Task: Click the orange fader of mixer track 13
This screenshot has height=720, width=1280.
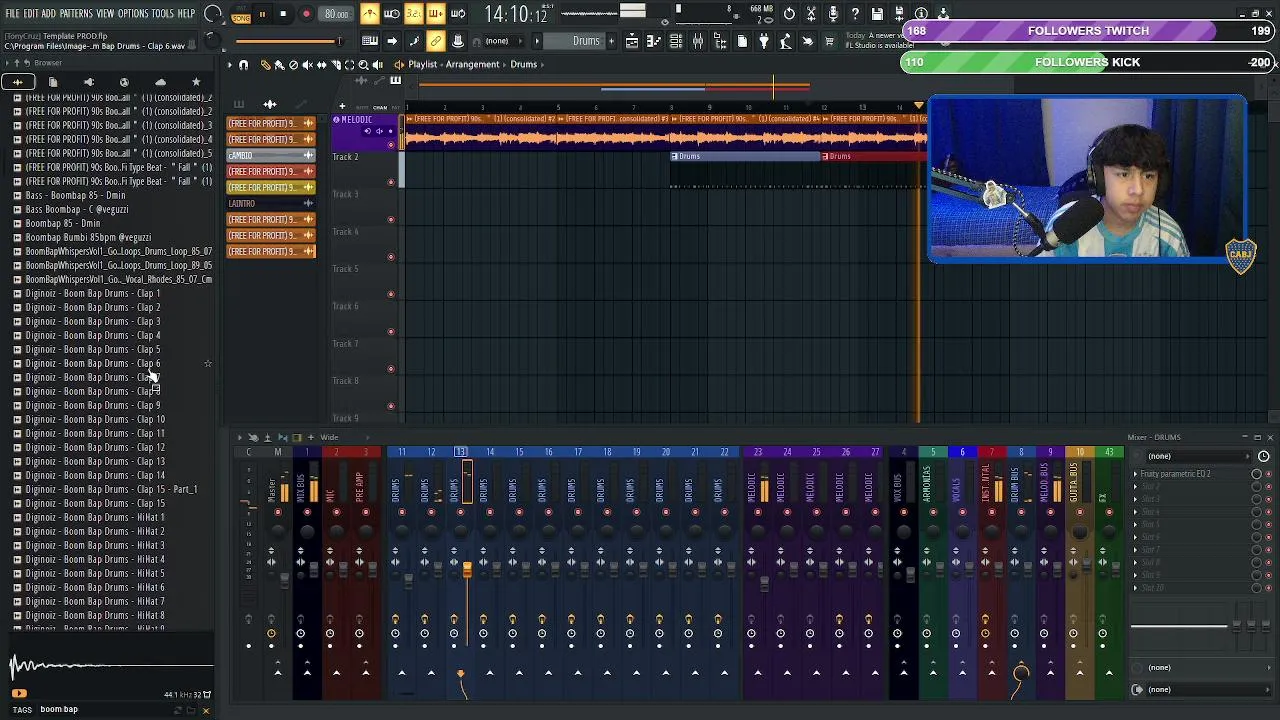Action: coord(467,571)
